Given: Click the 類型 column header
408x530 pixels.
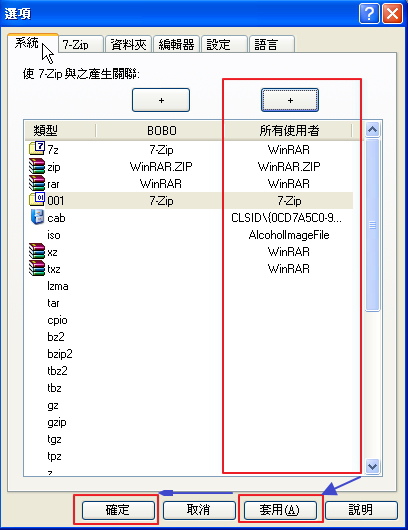Looking at the screenshot, I should [60, 130].
